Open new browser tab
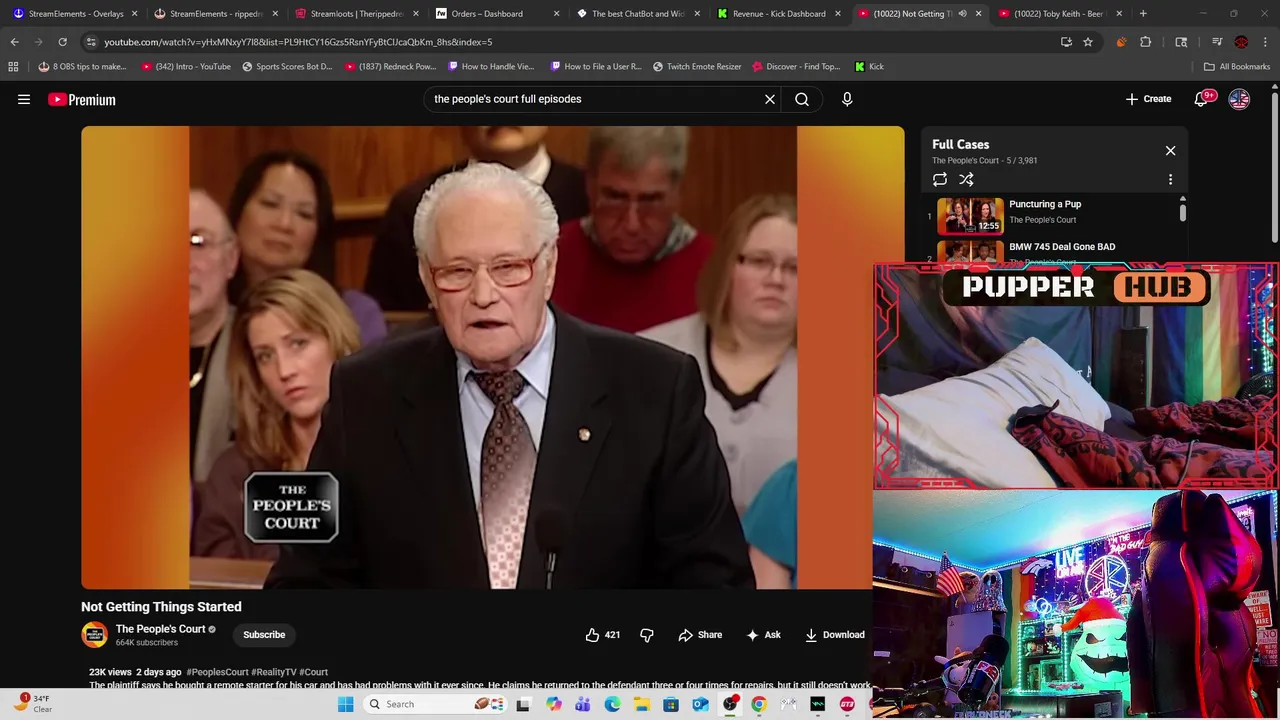The image size is (1280, 720). (1143, 14)
